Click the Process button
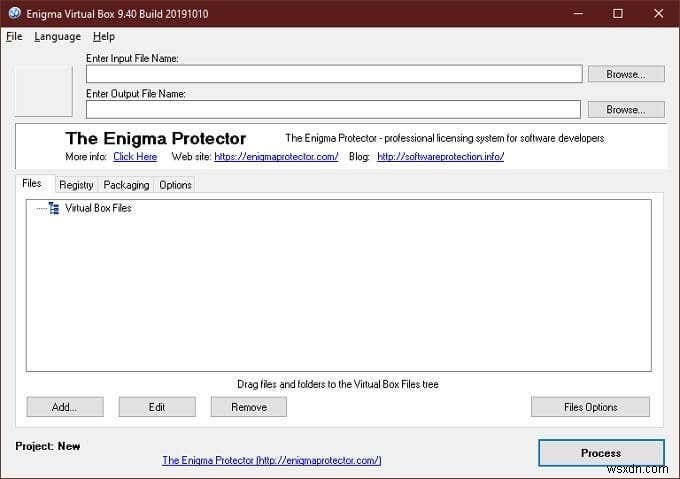Screen dimensions: 680x479 point(601,453)
